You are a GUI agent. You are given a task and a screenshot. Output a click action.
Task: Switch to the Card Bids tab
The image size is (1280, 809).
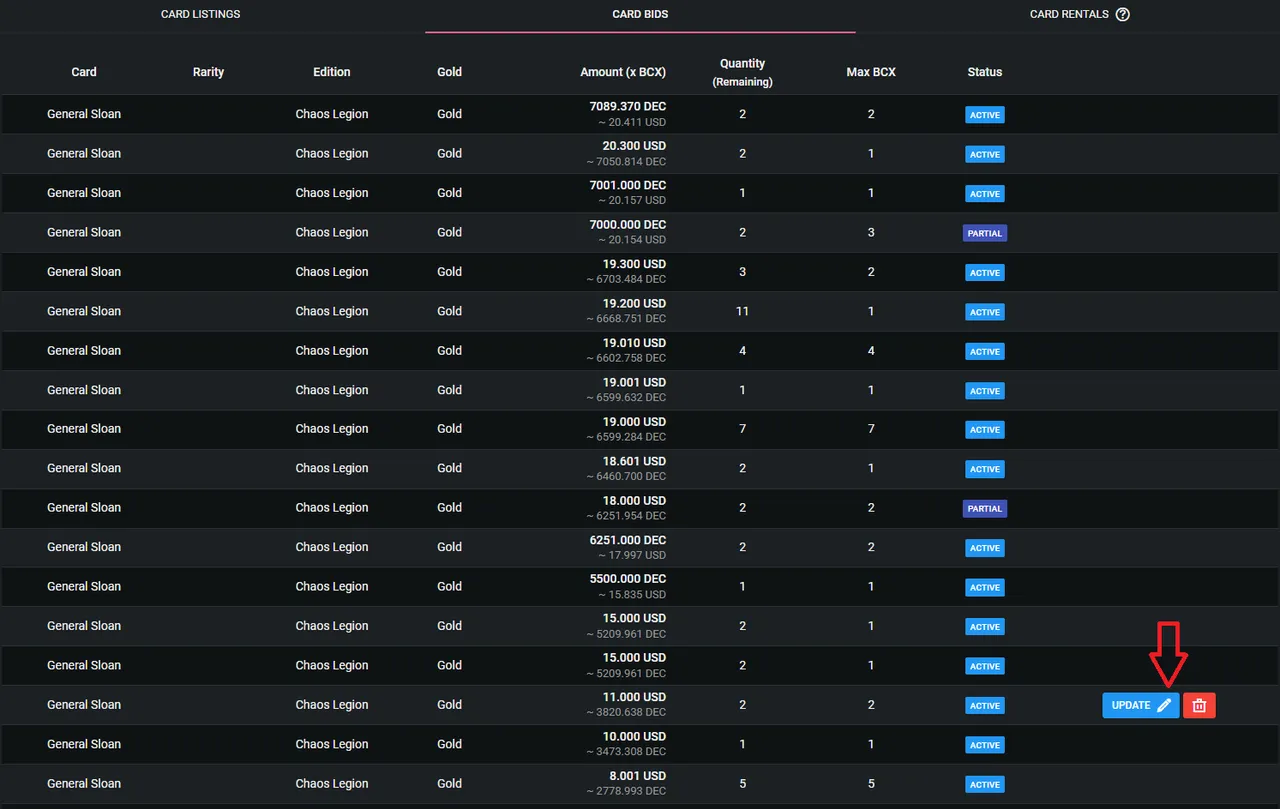click(x=640, y=14)
